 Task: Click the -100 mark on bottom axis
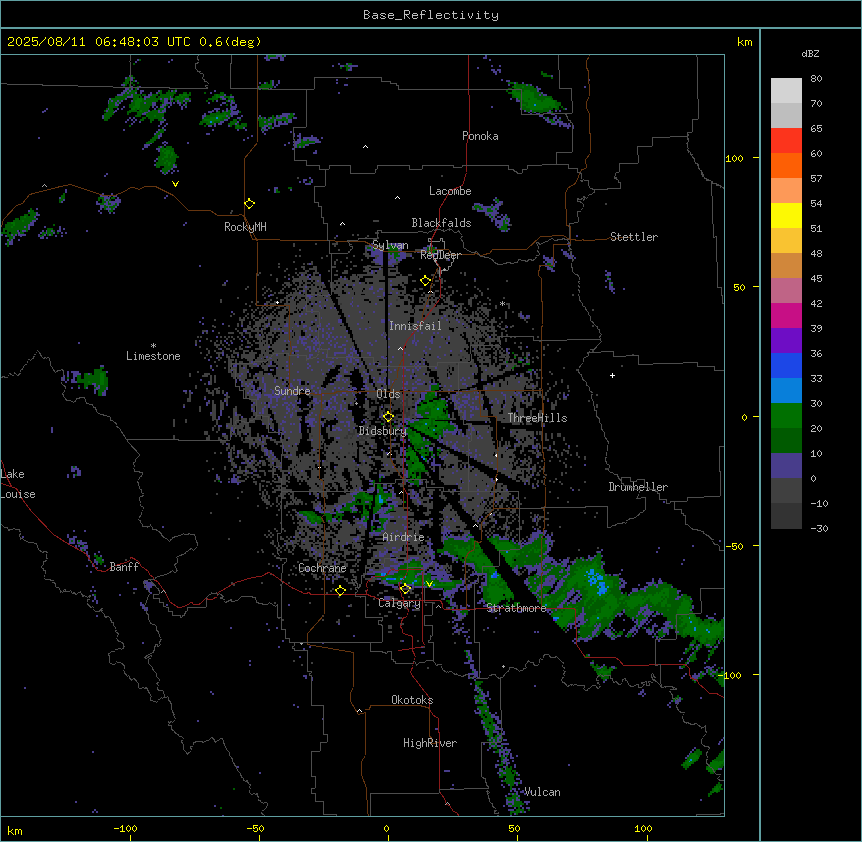pos(125,829)
